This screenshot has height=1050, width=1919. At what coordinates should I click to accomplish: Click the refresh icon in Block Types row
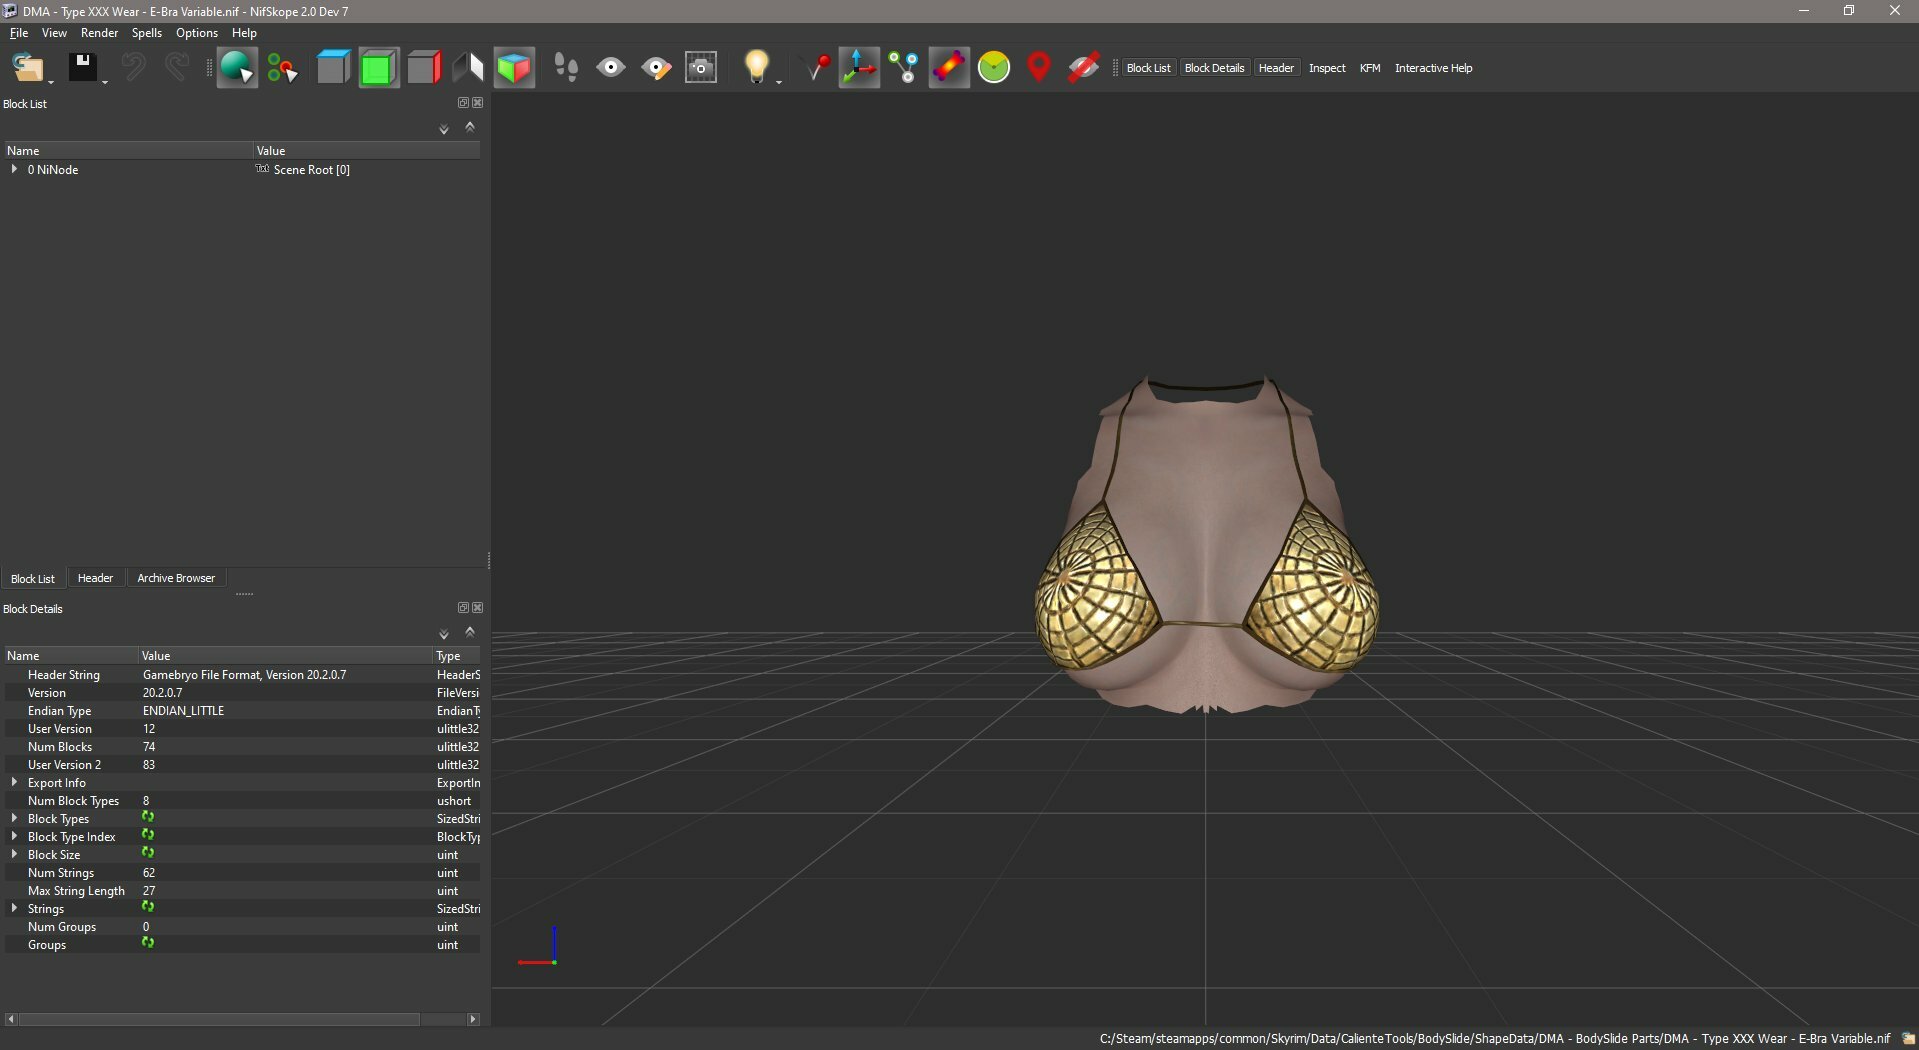[148, 817]
